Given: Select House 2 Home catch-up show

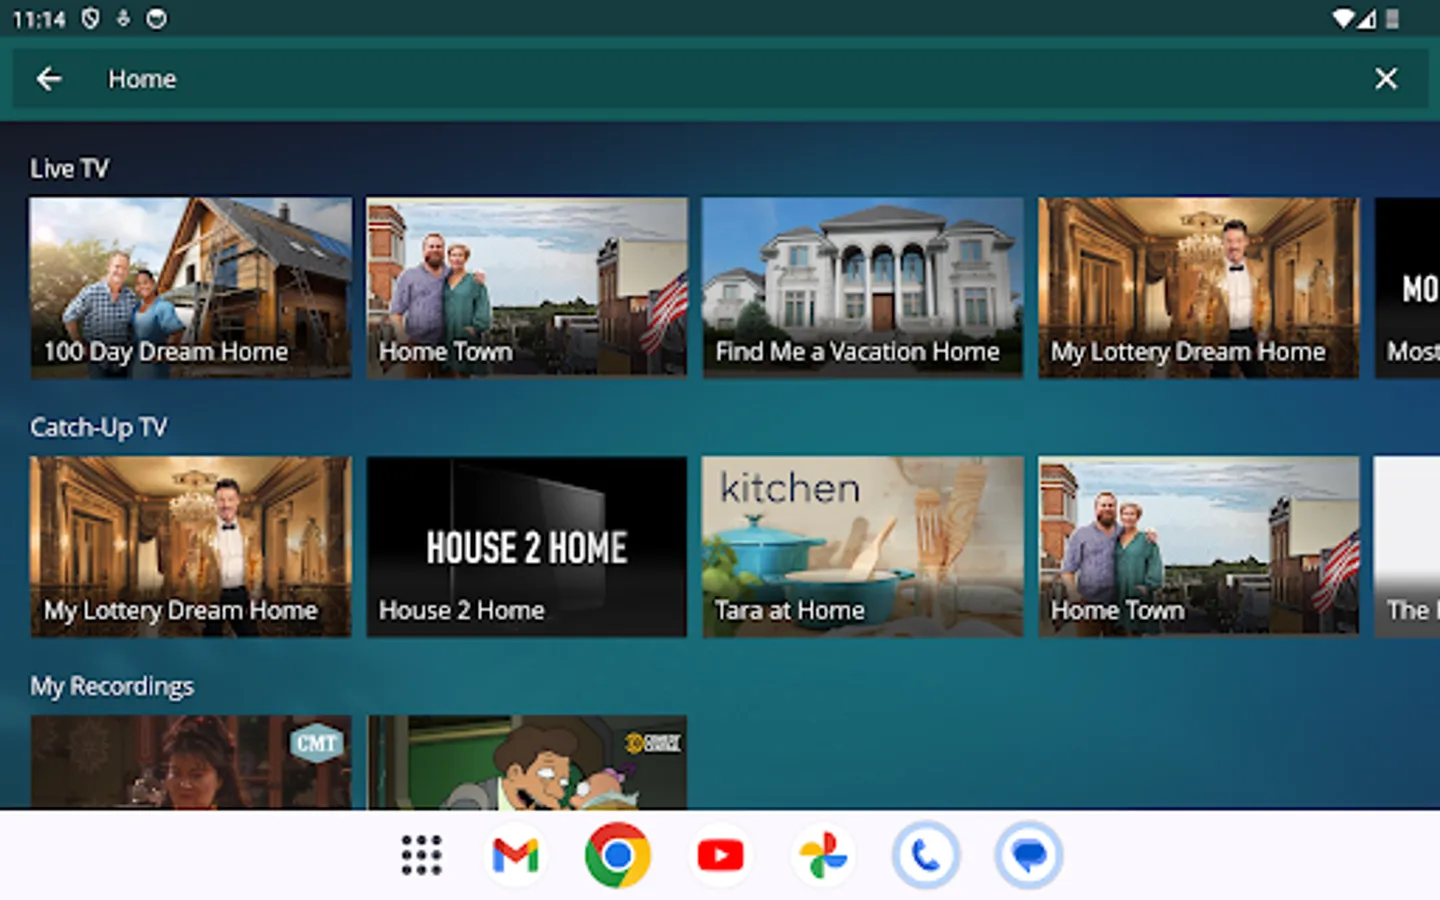Looking at the screenshot, I should tap(527, 546).
